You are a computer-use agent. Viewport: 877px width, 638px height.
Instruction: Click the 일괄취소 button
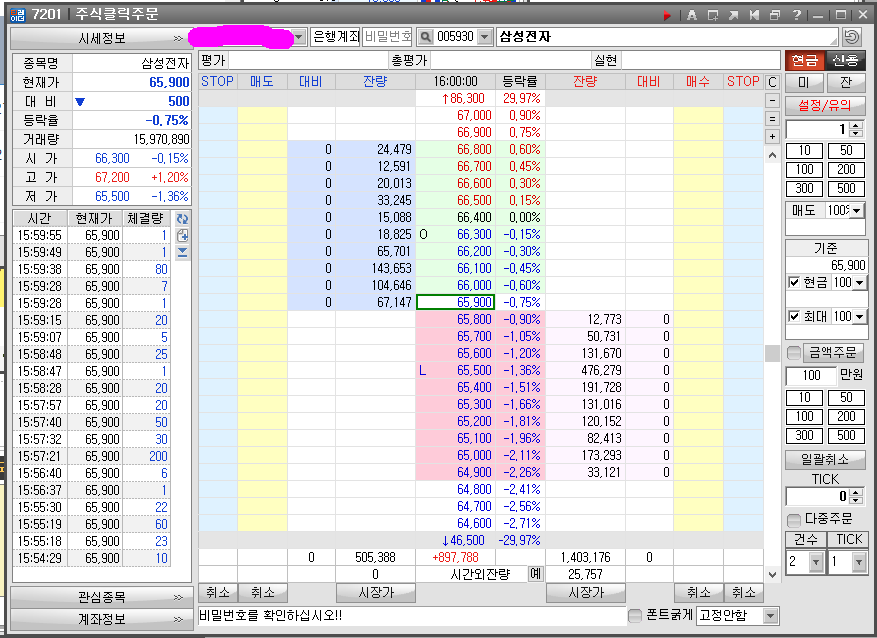(x=825, y=460)
